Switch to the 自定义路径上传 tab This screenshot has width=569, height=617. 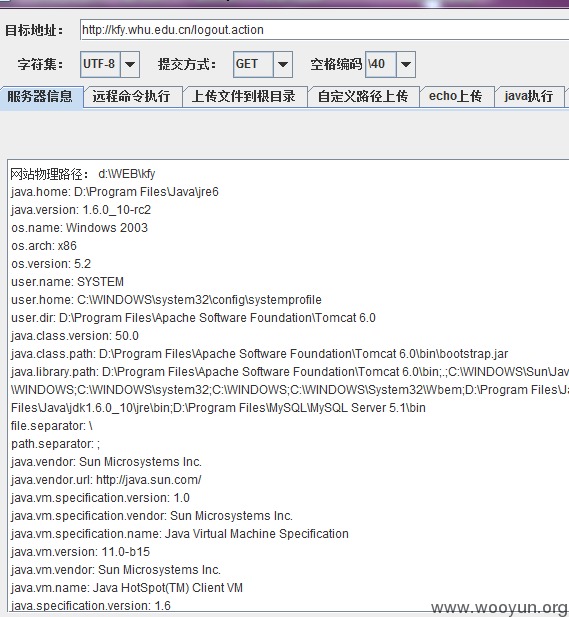363,96
